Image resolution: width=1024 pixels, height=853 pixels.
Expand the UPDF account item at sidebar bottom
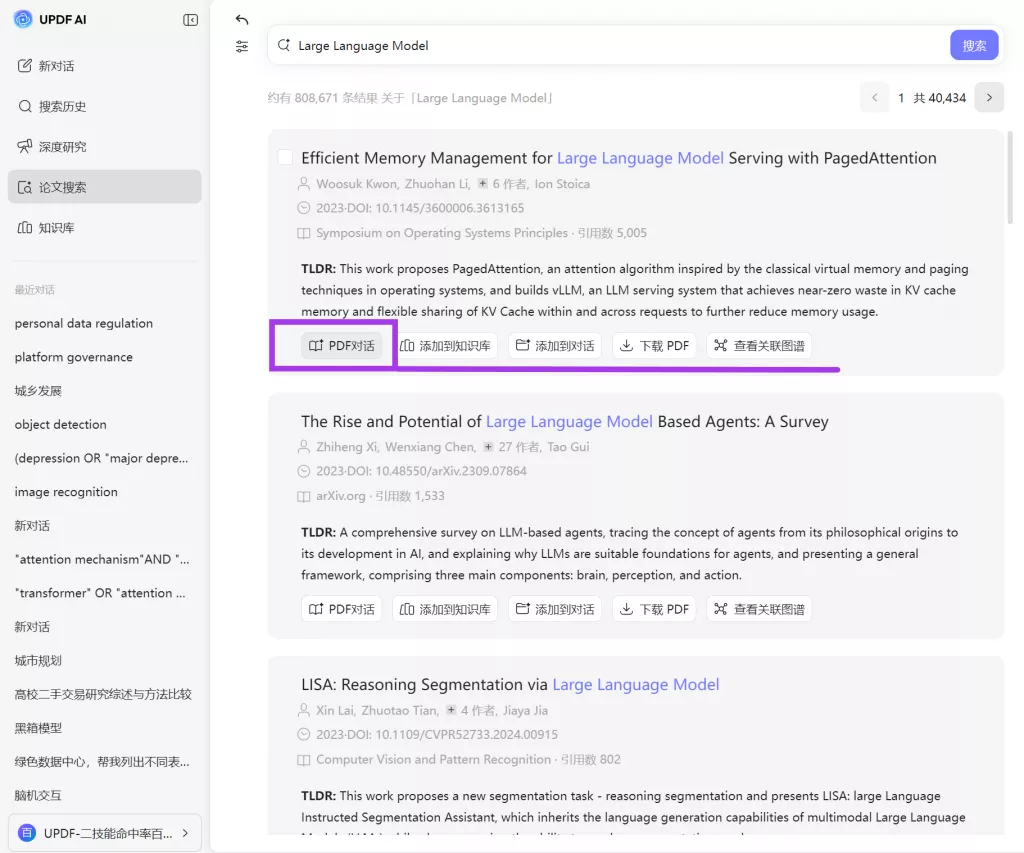pyautogui.click(x=105, y=832)
